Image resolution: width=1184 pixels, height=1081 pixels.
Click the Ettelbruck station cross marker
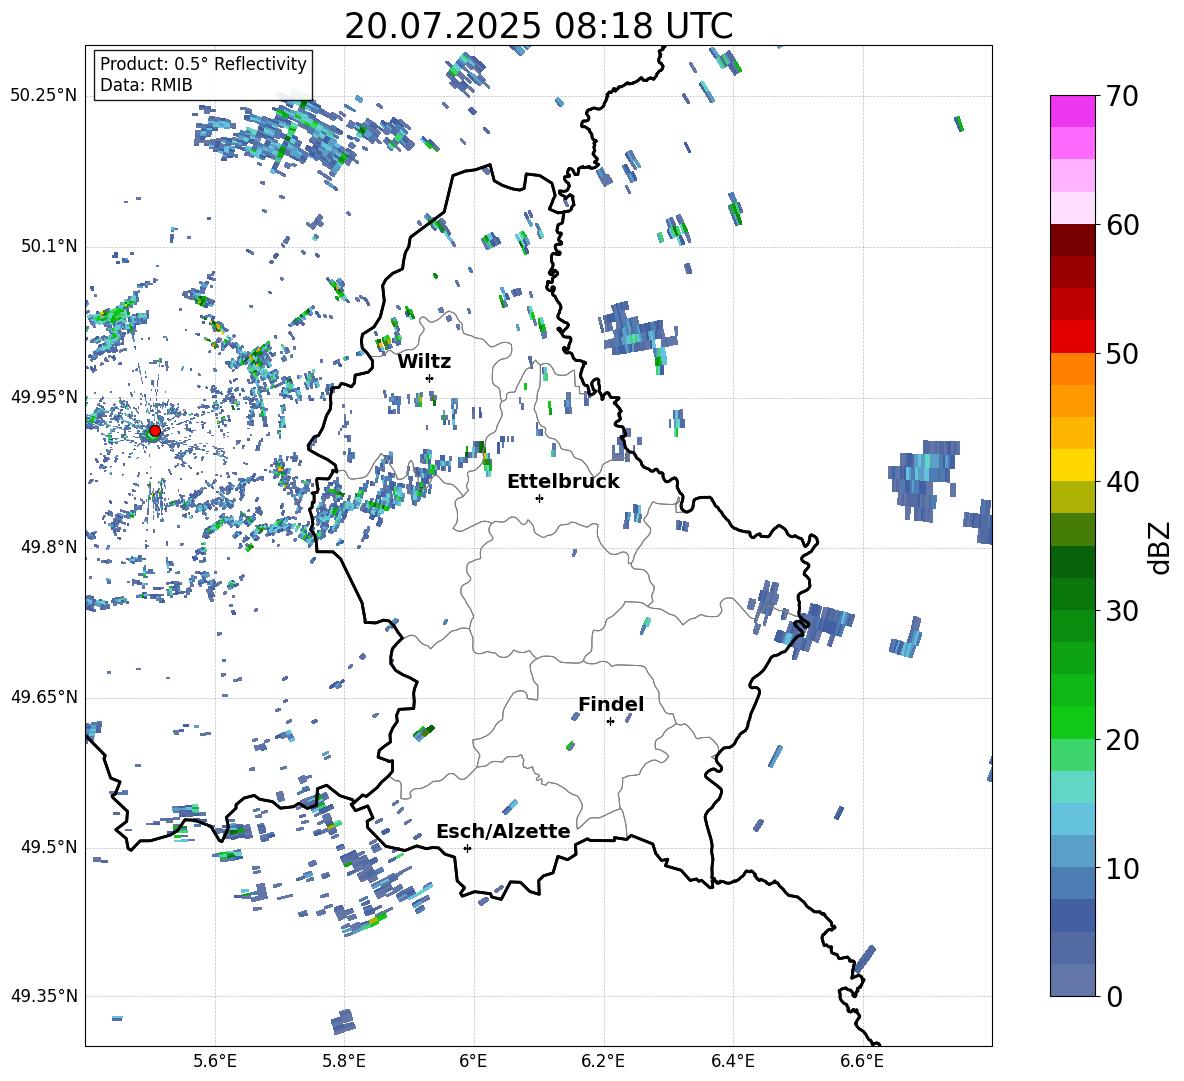tap(539, 498)
